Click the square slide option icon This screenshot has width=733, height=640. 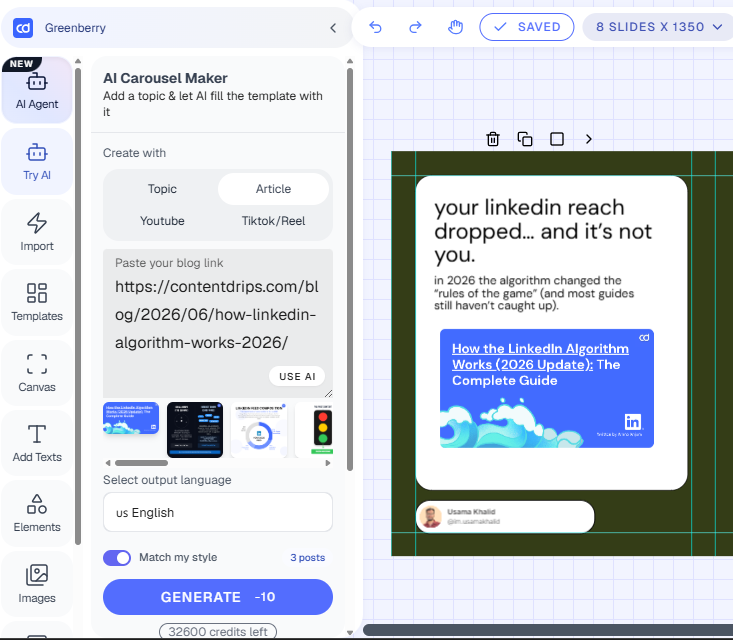click(557, 139)
